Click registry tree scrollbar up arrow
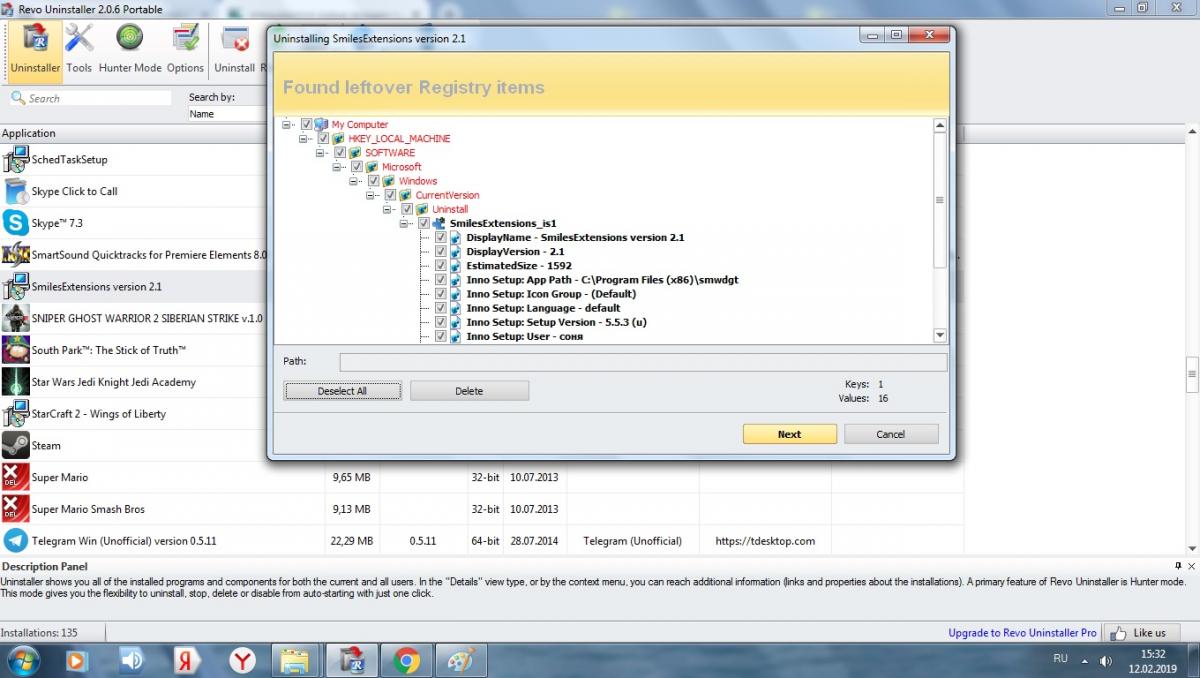This screenshot has height=678, width=1200. click(939, 126)
